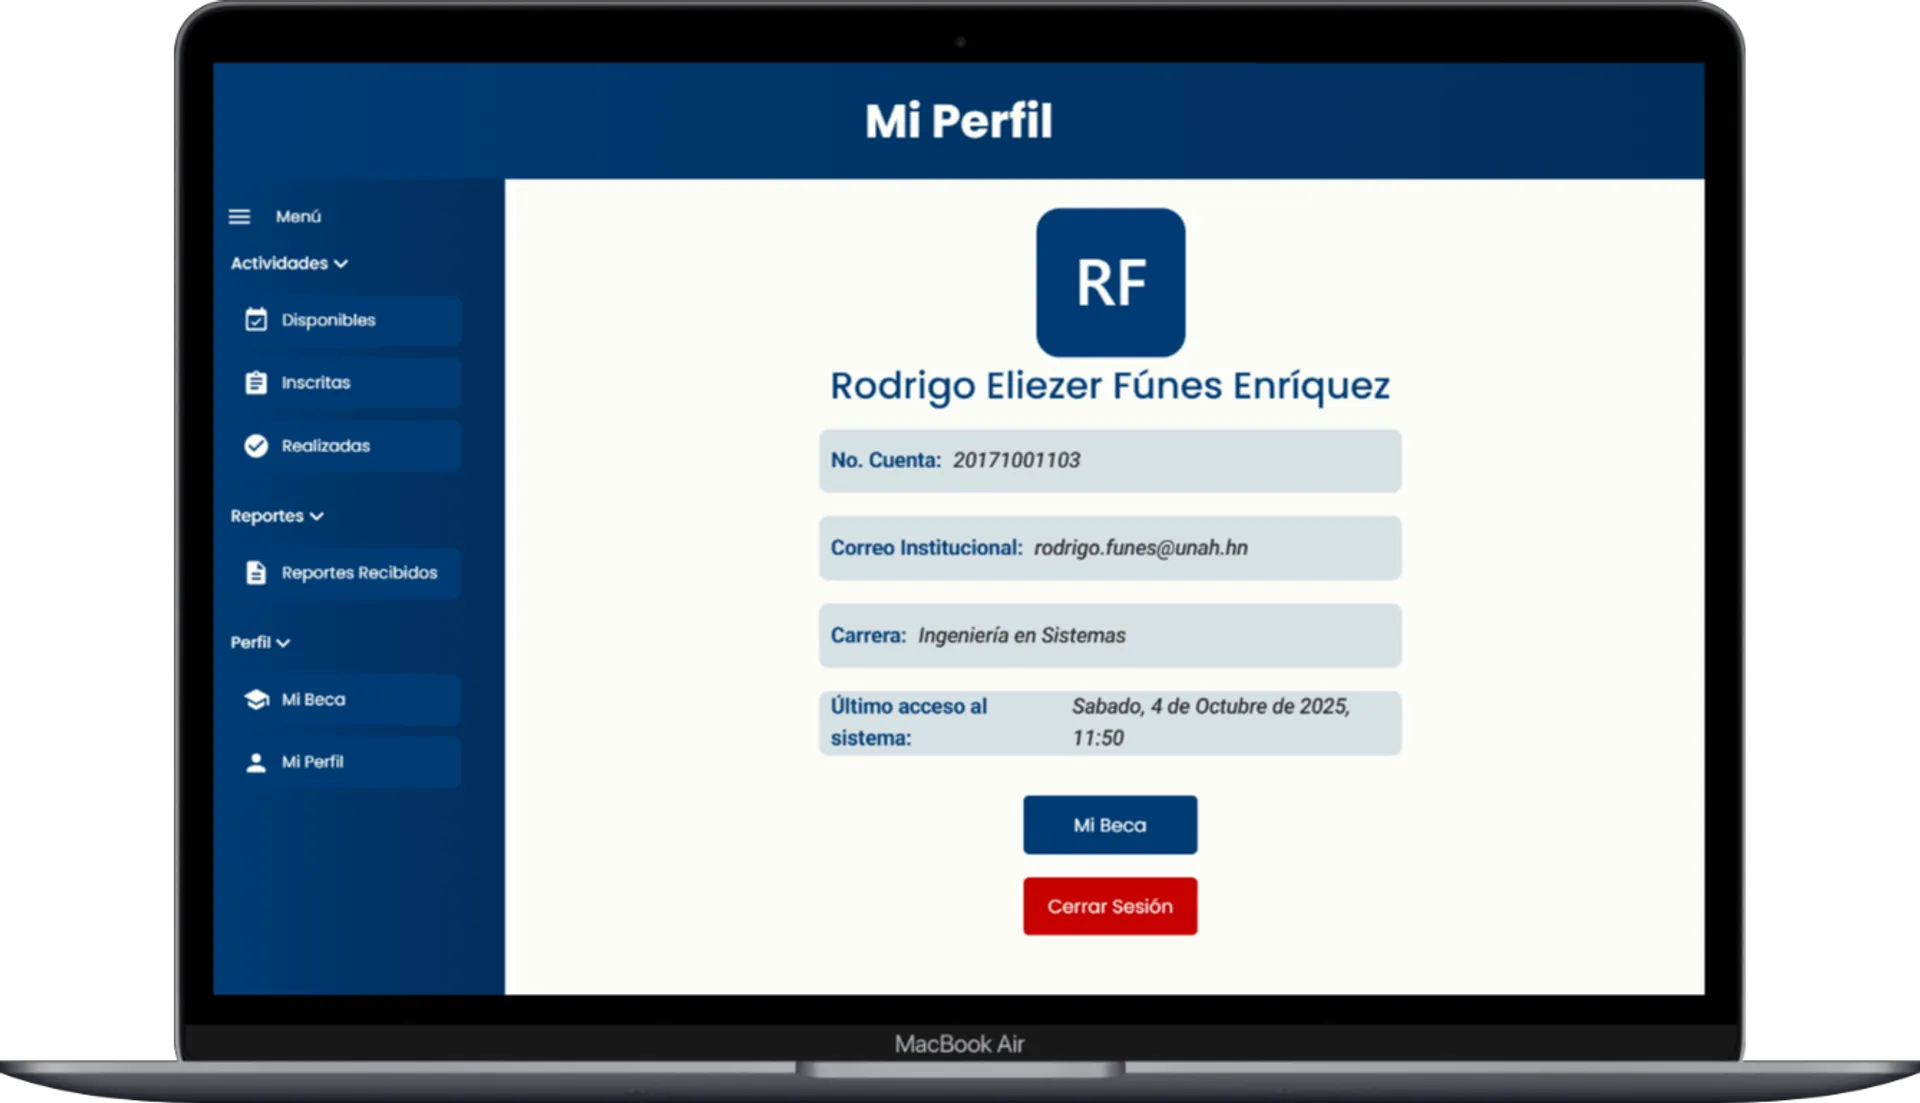Collapse the Actividades section chevron
Image resolution: width=1920 pixels, height=1103 pixels.
pos(341,264)
